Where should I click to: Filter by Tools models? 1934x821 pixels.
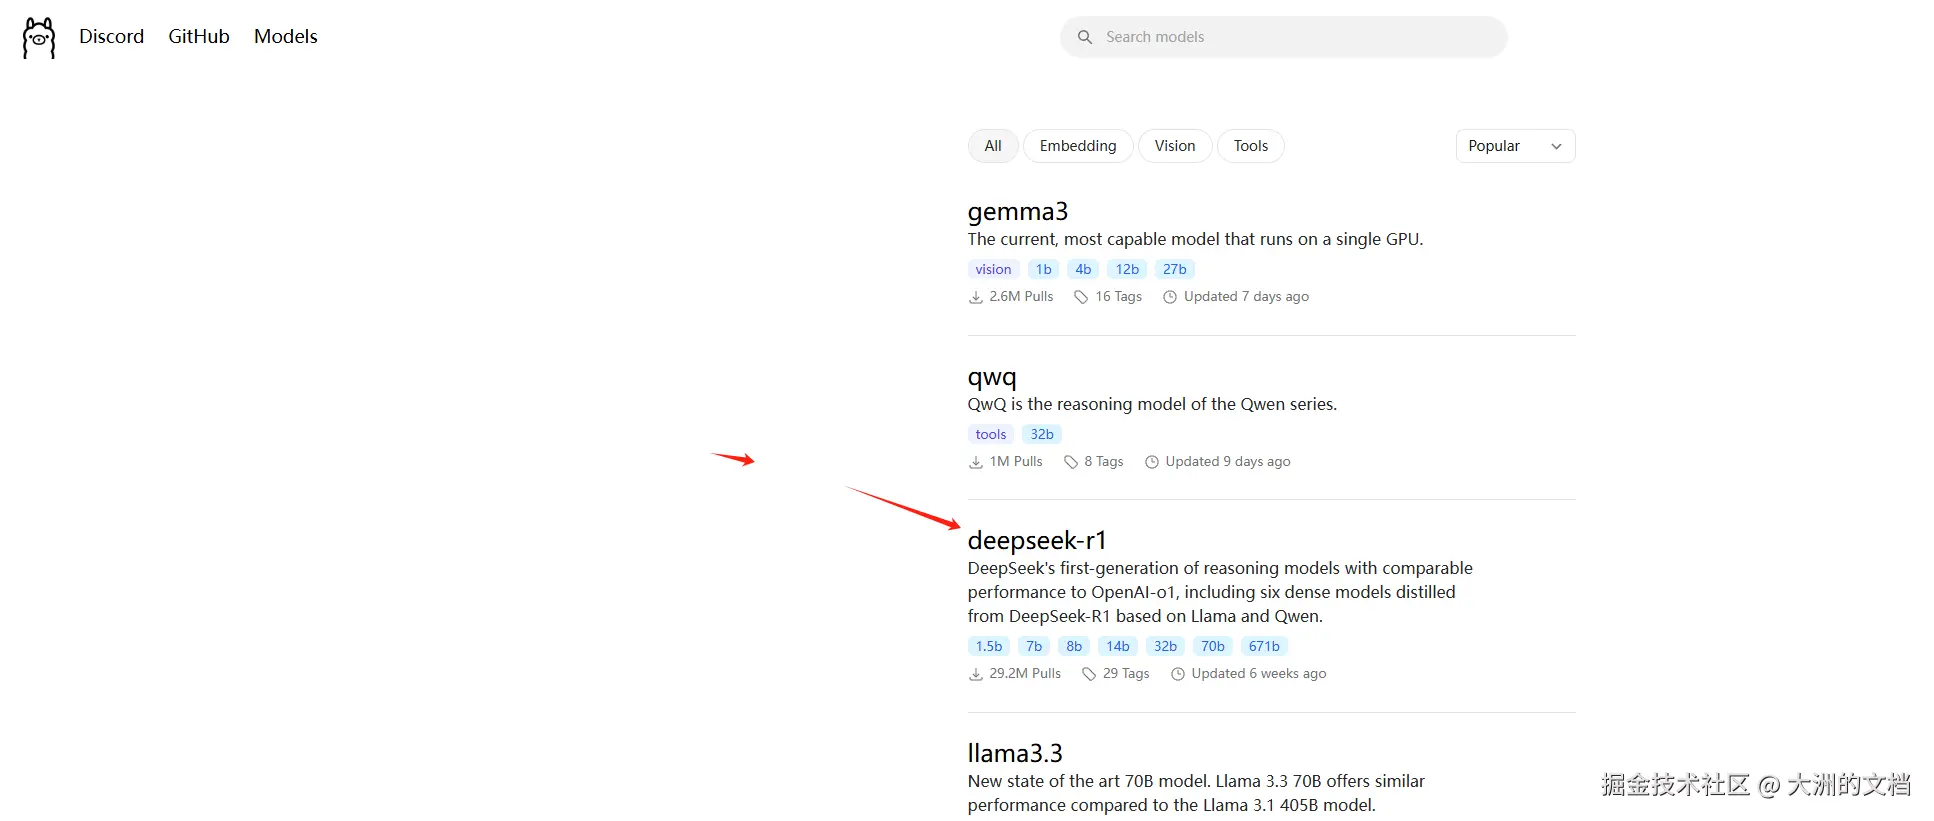point(1251,146)
